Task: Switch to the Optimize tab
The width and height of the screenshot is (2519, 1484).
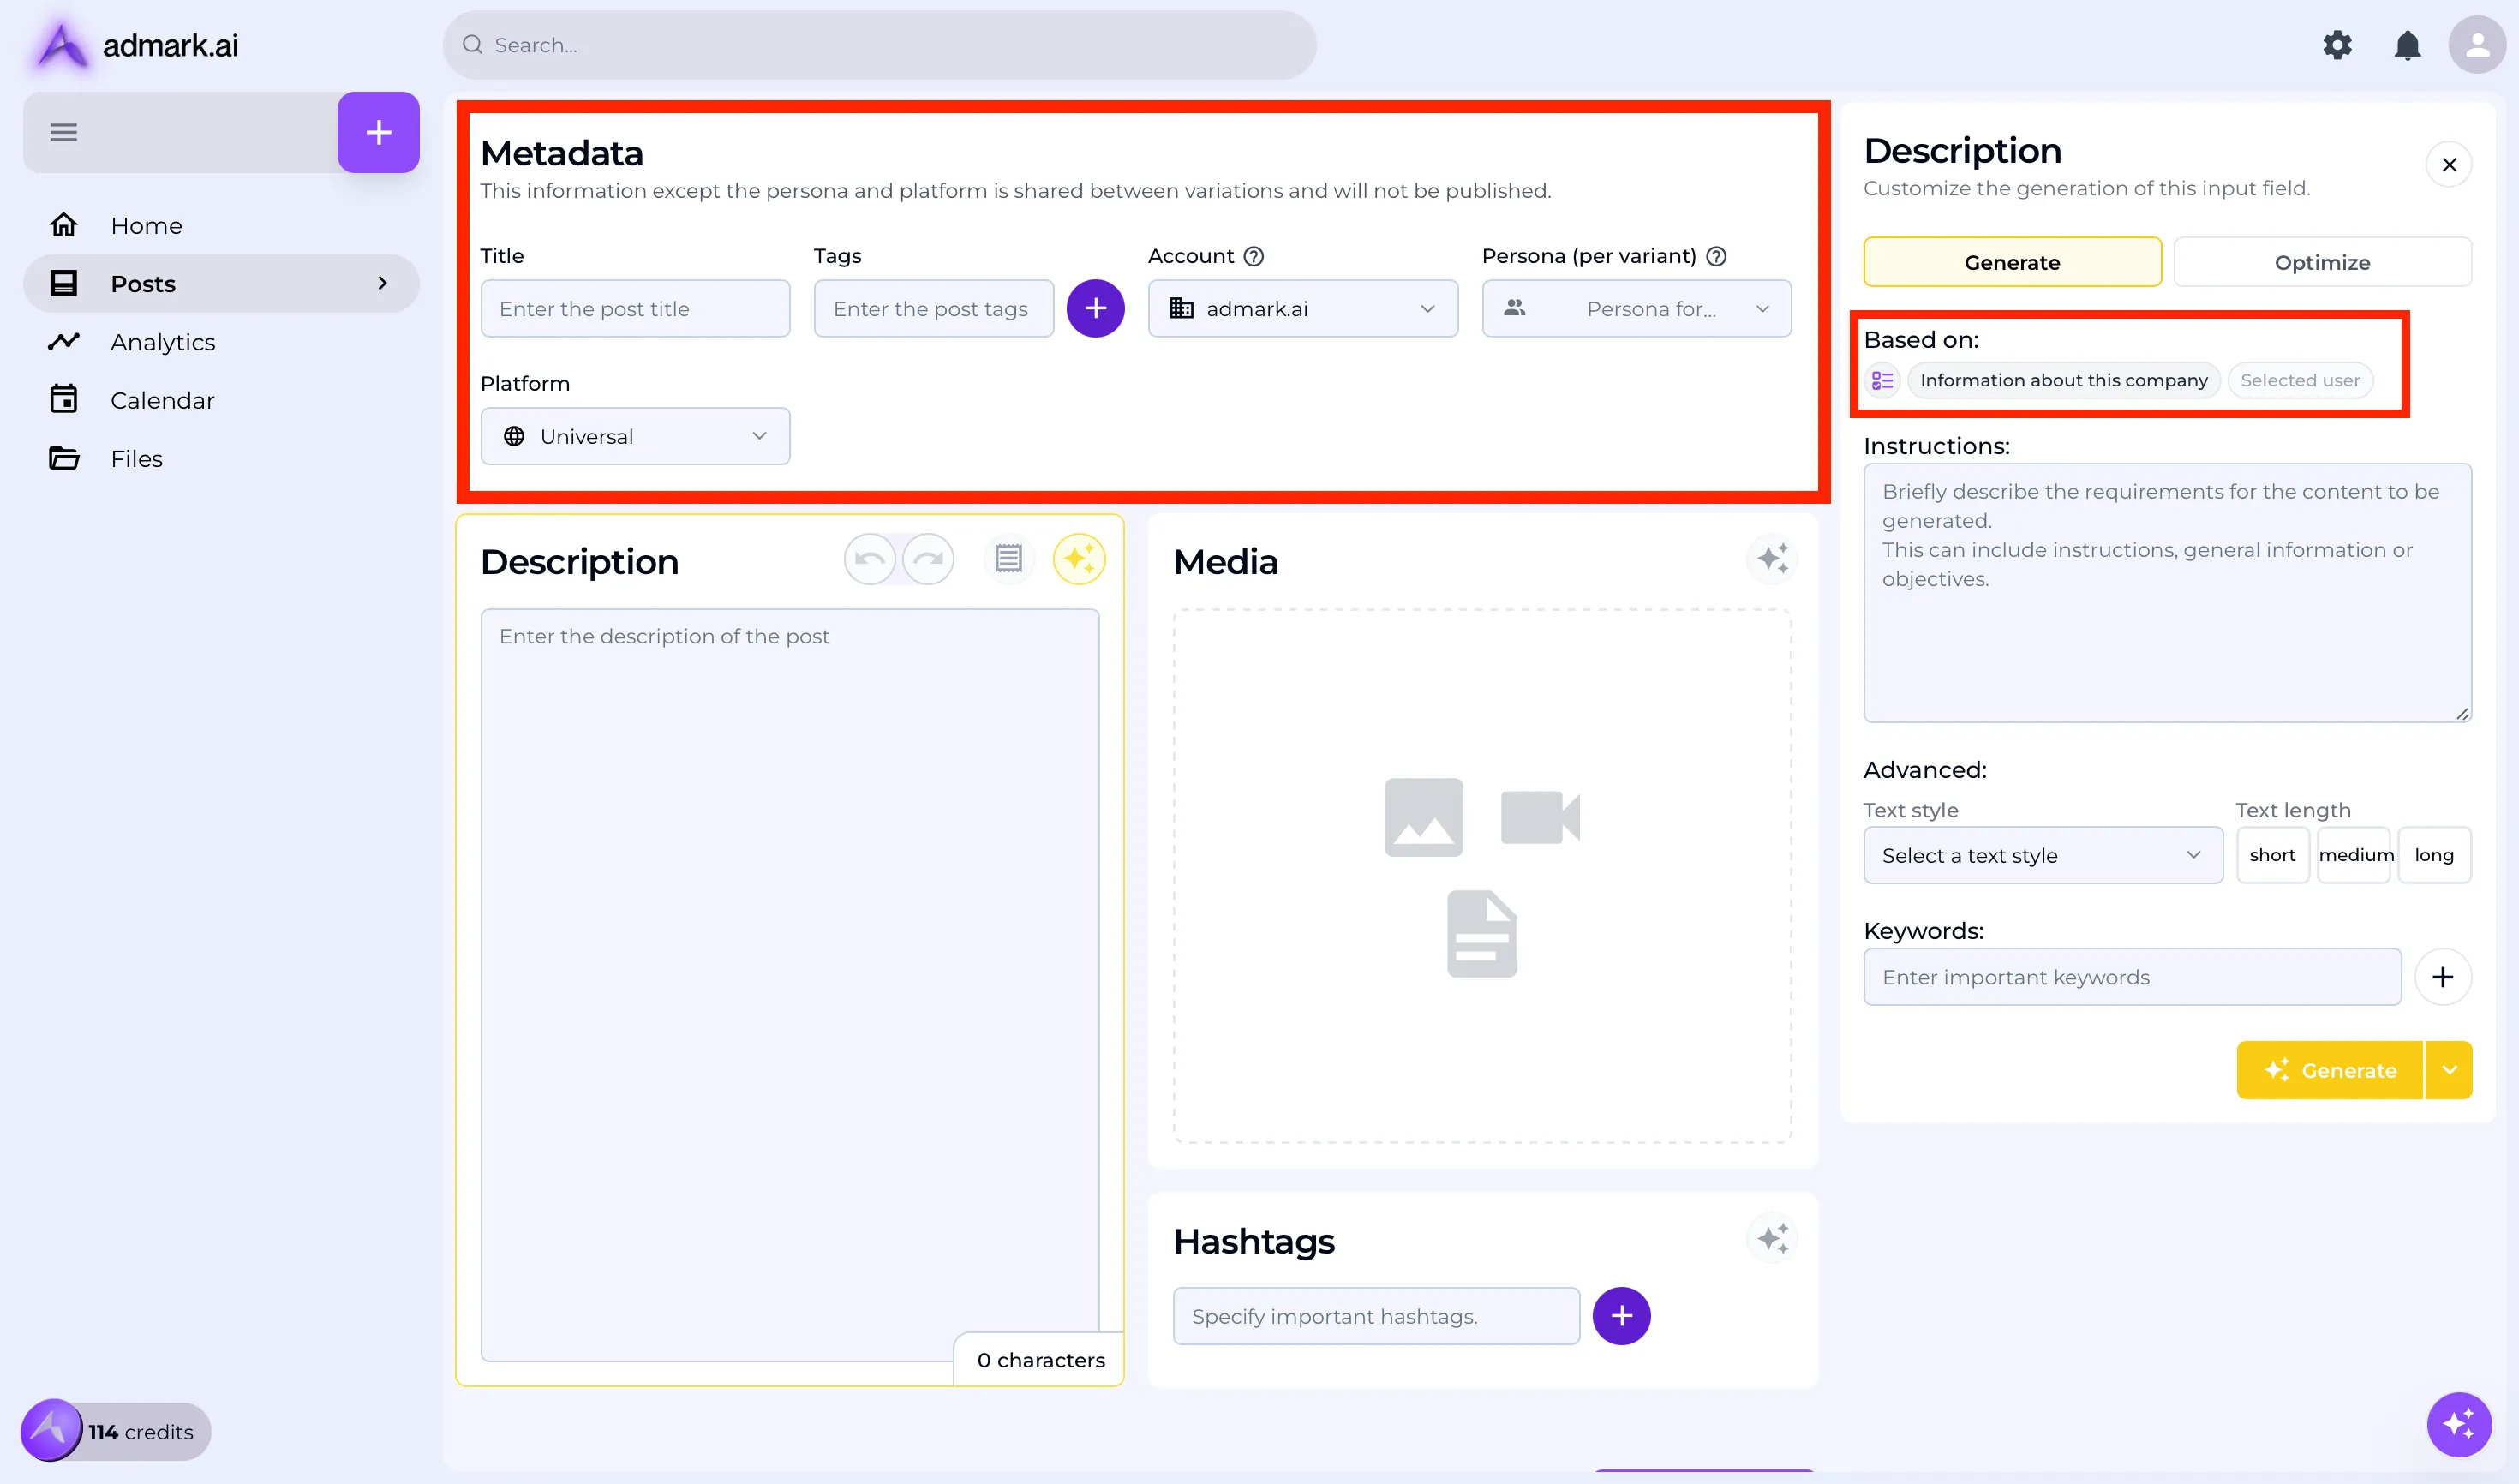Action: click(2322, 261)
